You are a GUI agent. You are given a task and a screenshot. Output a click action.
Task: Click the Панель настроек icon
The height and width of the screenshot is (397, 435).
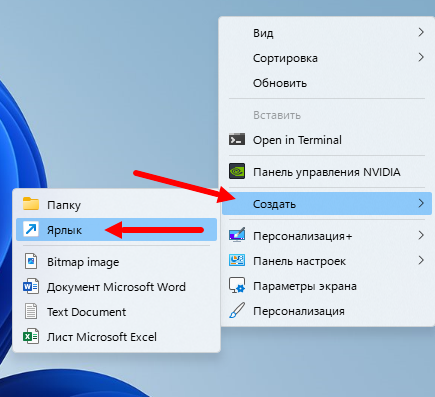click(237, 260)
